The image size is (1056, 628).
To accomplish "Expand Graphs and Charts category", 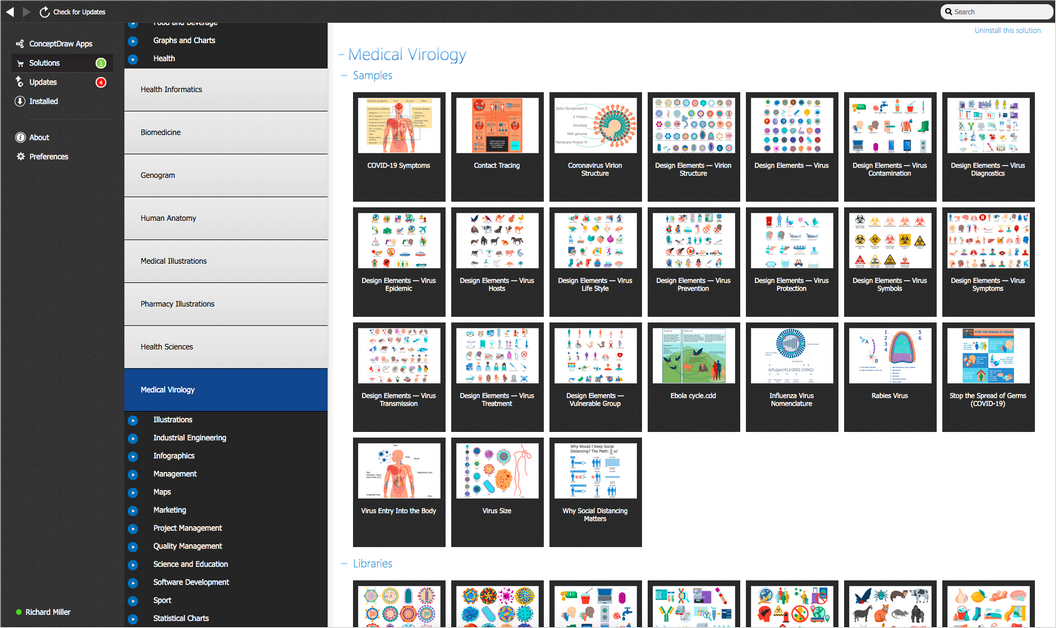I will coord(133,40).
